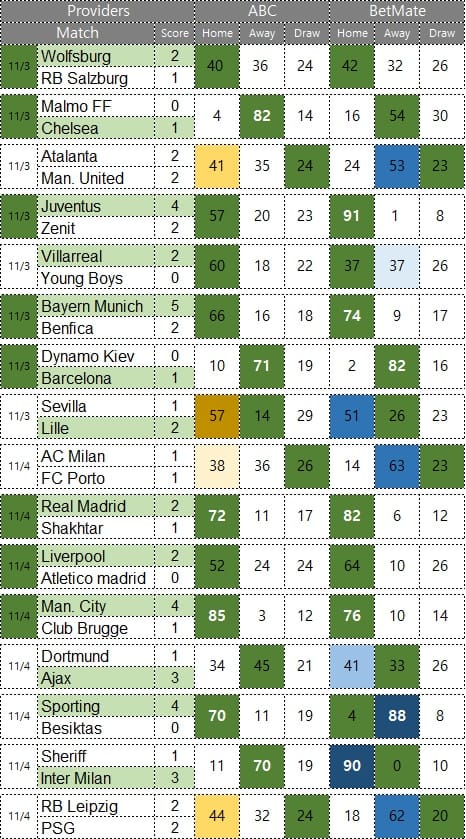Click the Bayern Munich team cell

click(96, 306)
